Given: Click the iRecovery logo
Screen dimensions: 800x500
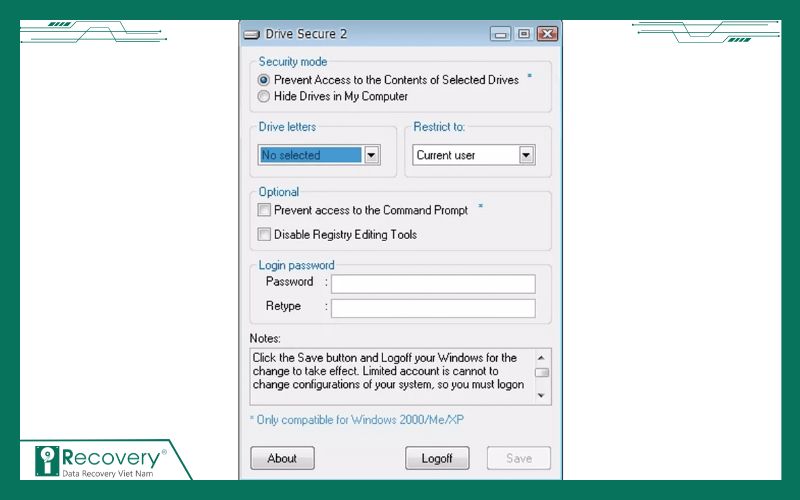Looking at the screenshot, I should click(101, 460).
